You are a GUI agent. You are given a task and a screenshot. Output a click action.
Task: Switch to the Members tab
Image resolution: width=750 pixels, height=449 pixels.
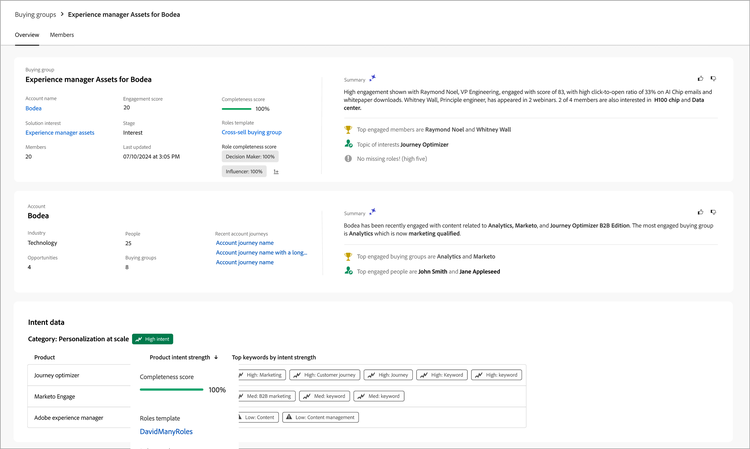point(62,35)
